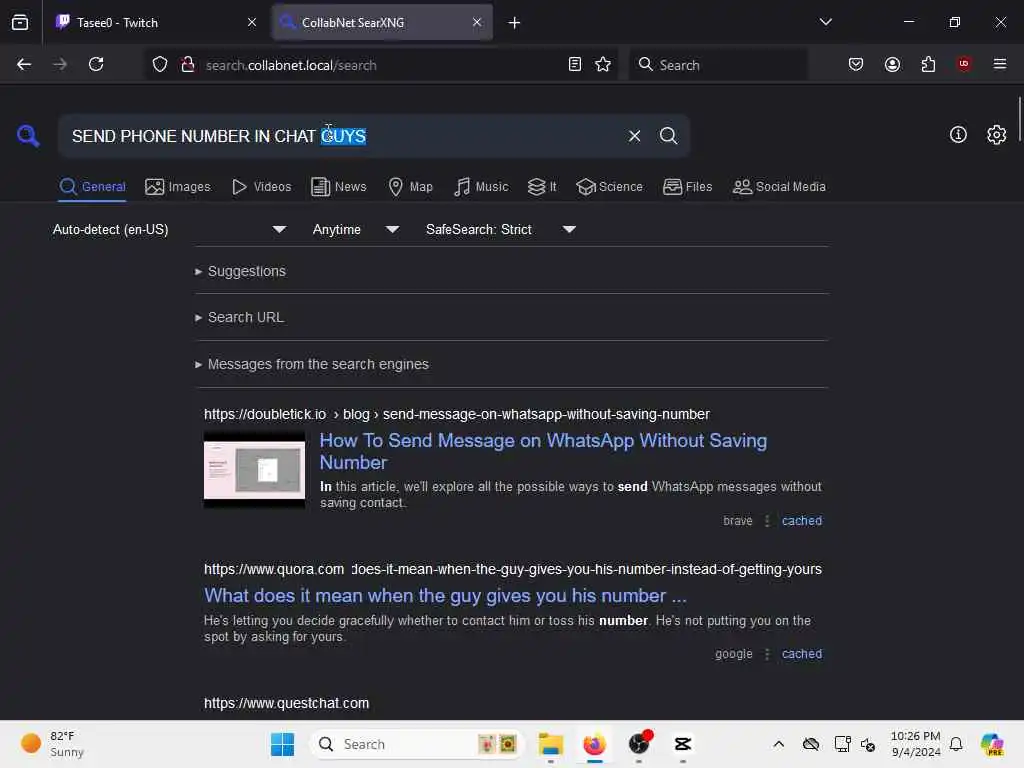Click the taskbar Search box

(x=417, y=744)
